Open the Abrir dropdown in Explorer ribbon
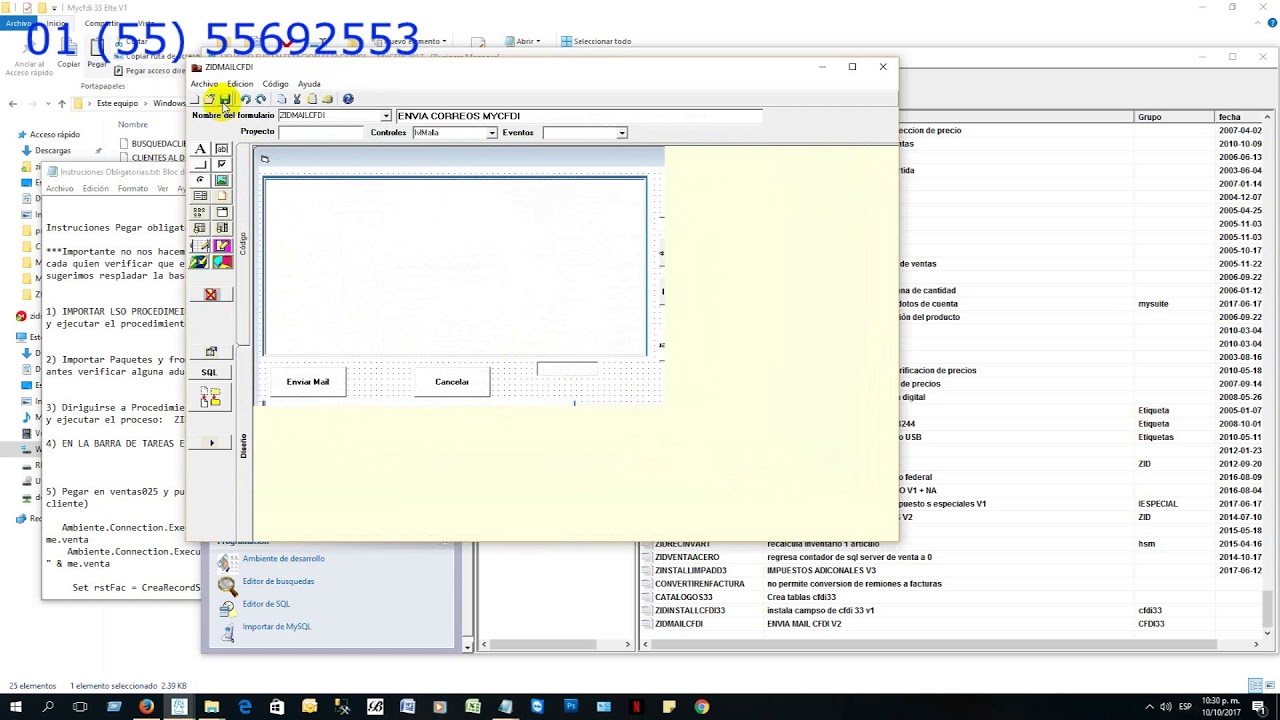This screenshot has width=1280, height=720. pyautogui.click(x=523, y=41)
